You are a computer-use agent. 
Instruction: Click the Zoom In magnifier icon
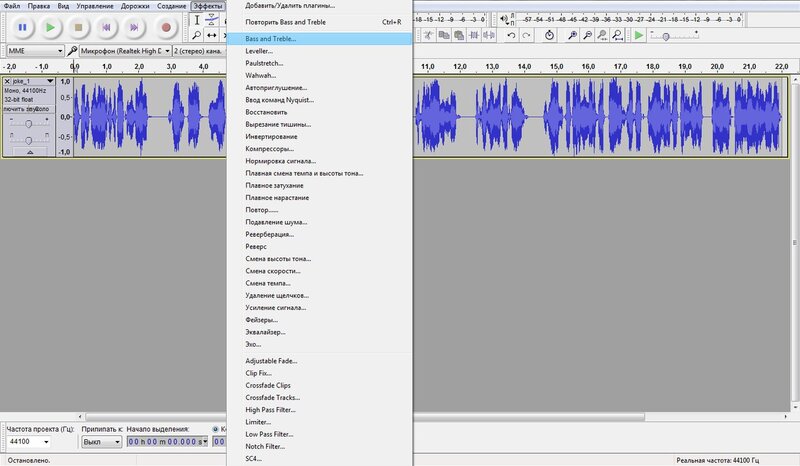573,35
